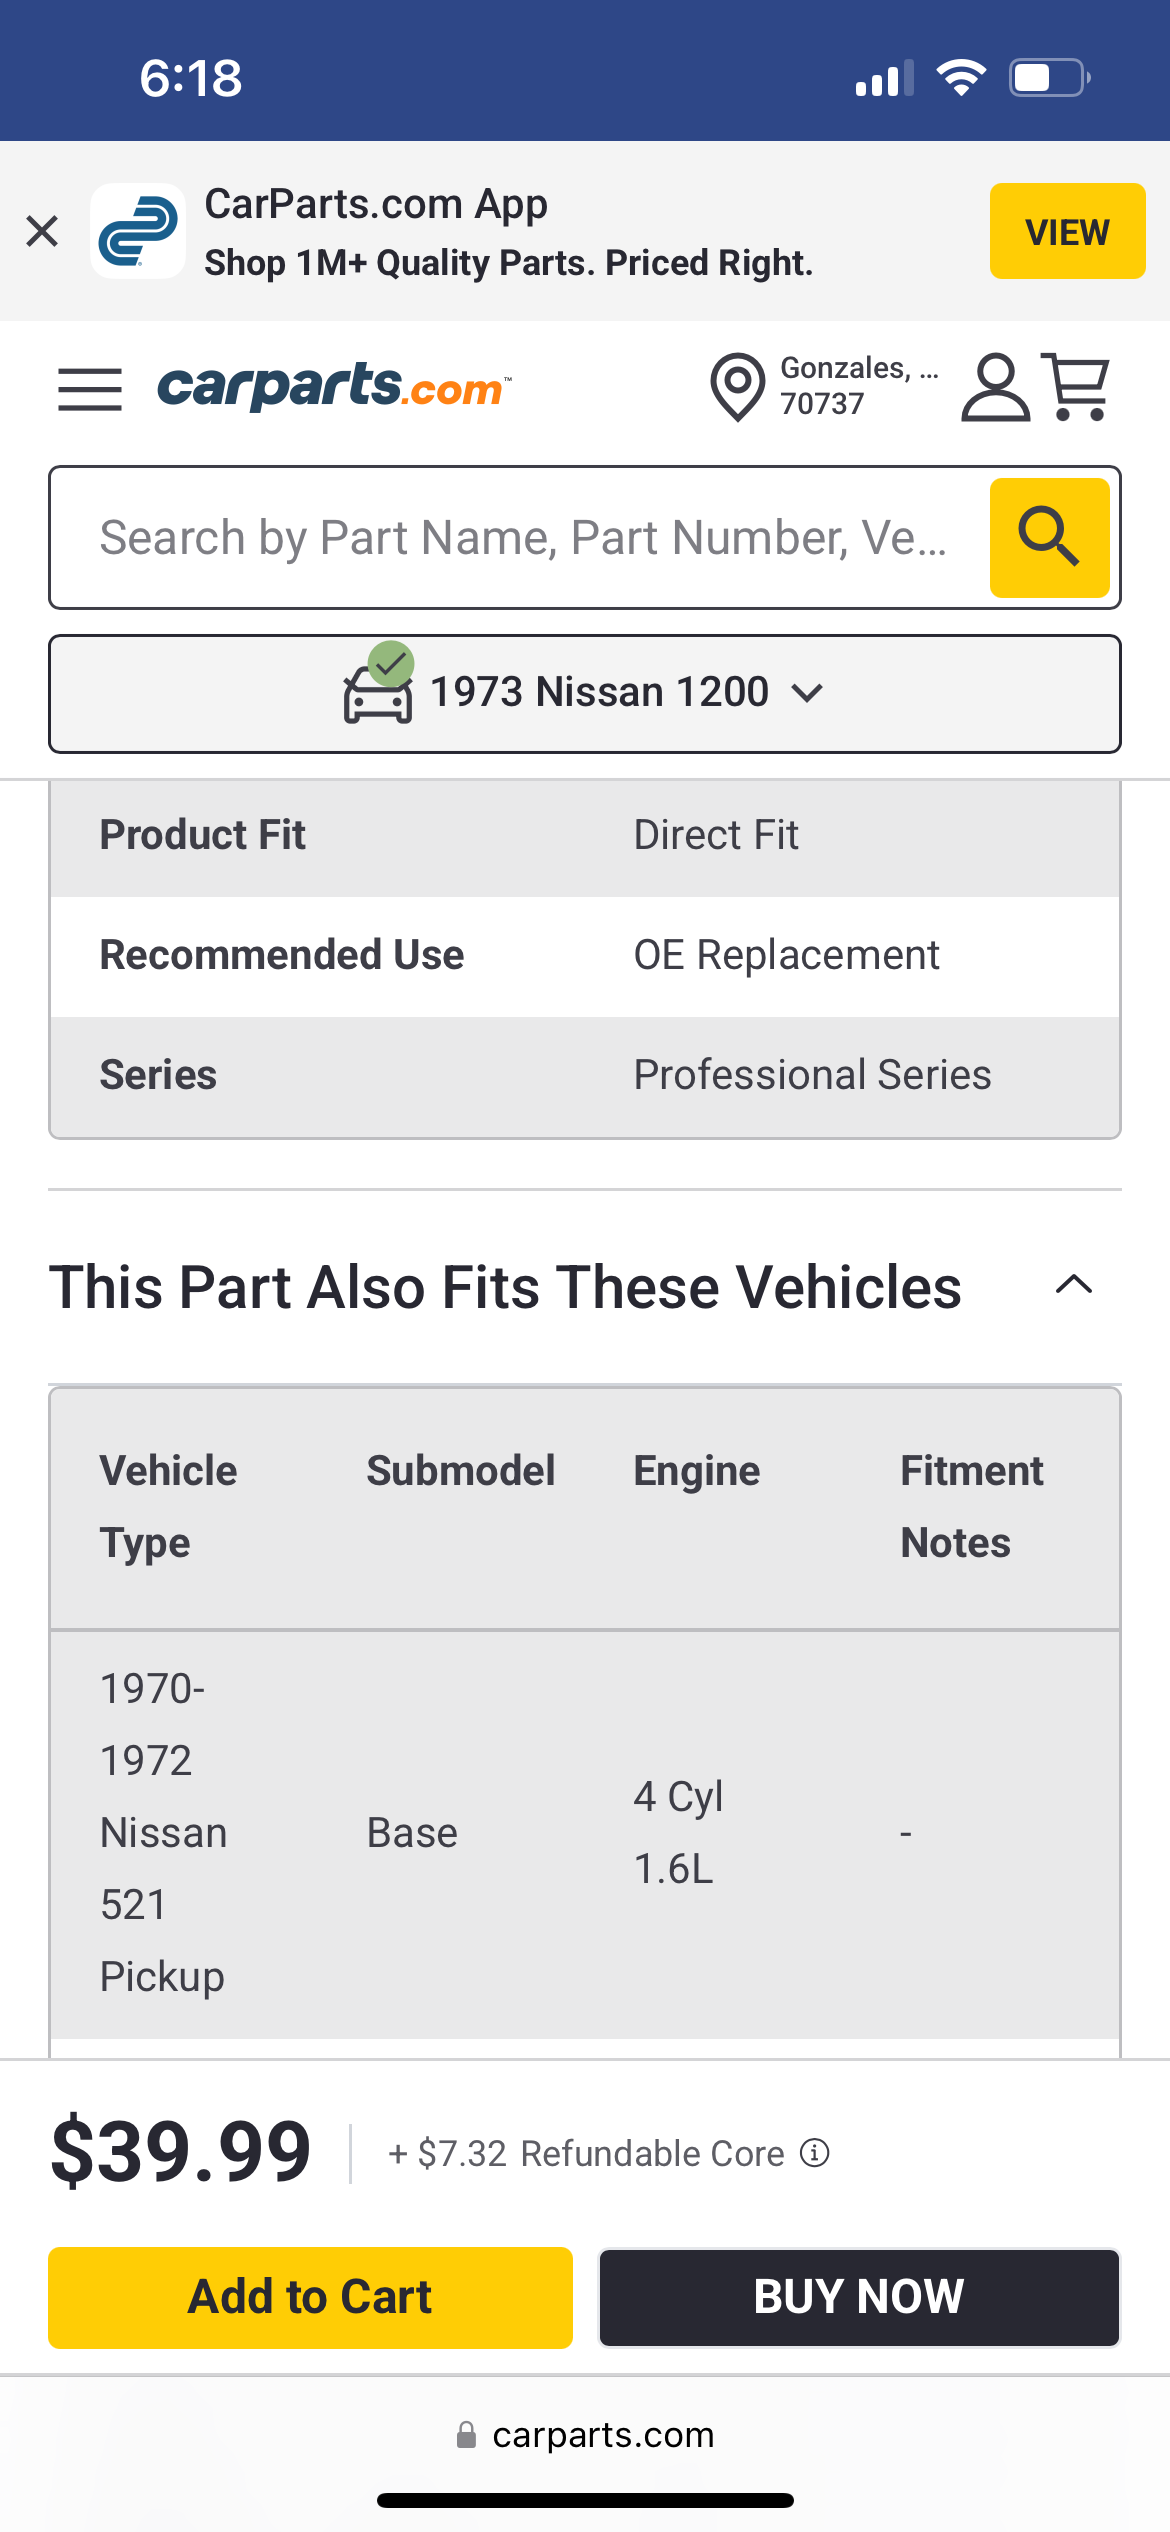Tap the Vehicle Type column header
1170x2532 pixels.
[168, 1506]
